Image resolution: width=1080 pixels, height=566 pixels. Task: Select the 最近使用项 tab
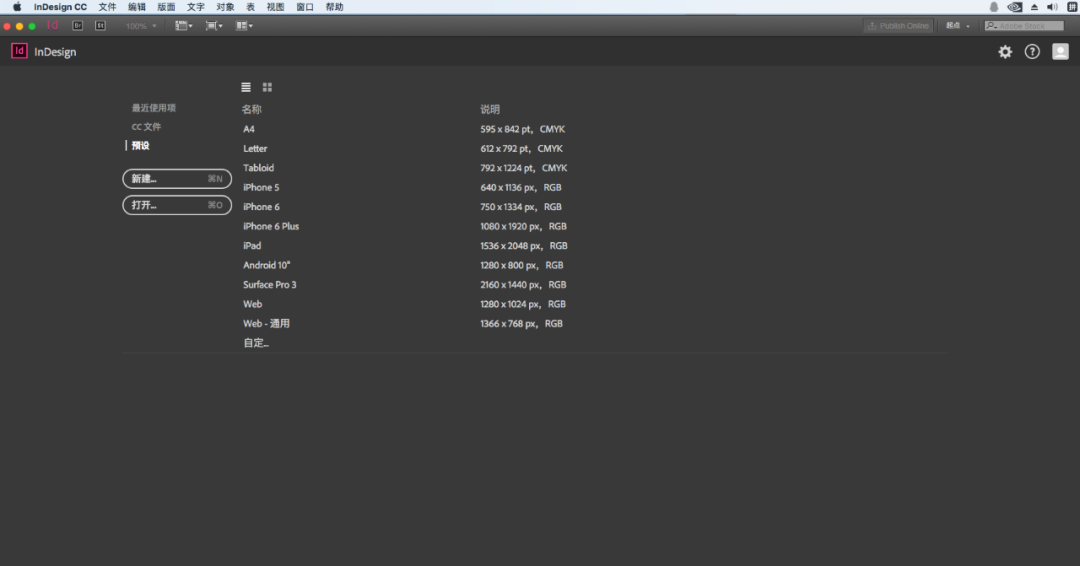click(154, 108)
